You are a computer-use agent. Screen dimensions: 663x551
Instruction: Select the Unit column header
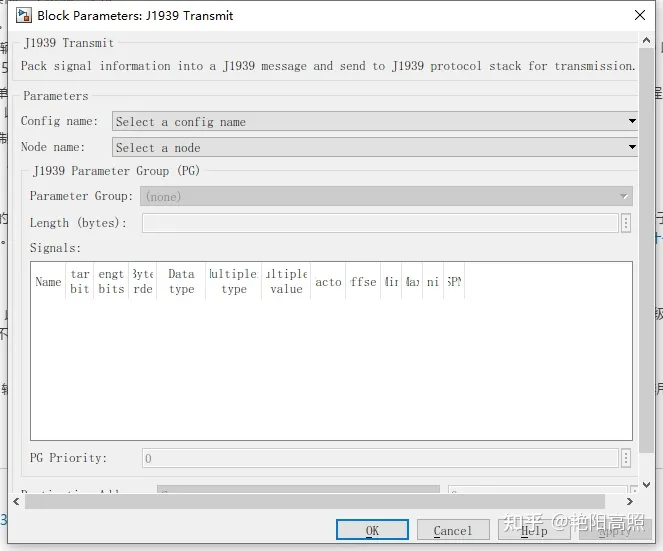pyautogui.click(x=433, y=282)
